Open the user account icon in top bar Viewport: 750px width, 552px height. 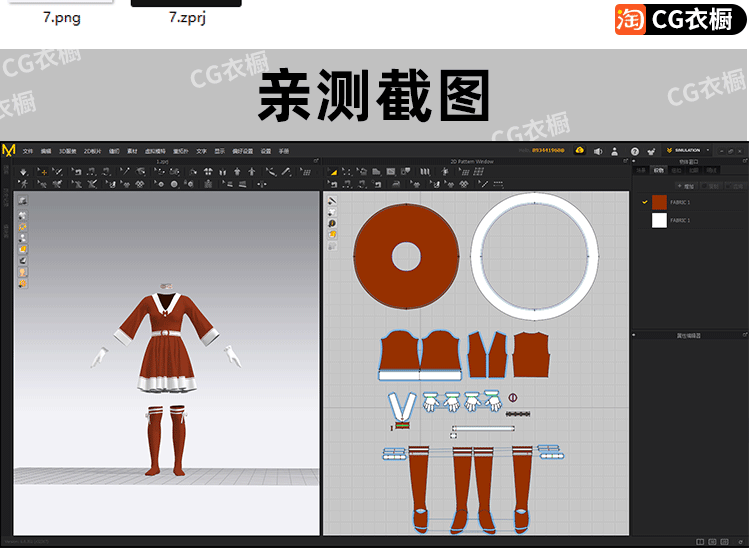coord(616,151)
